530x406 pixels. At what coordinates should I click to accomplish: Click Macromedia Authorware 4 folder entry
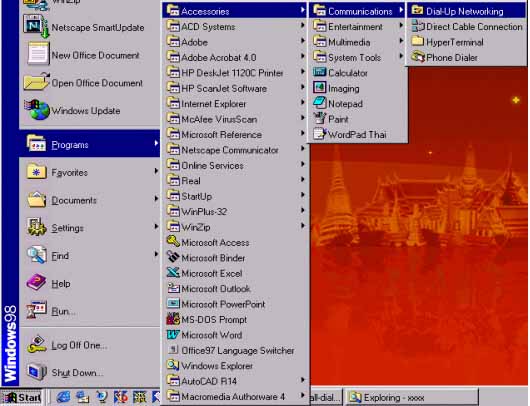coord(235,397)
